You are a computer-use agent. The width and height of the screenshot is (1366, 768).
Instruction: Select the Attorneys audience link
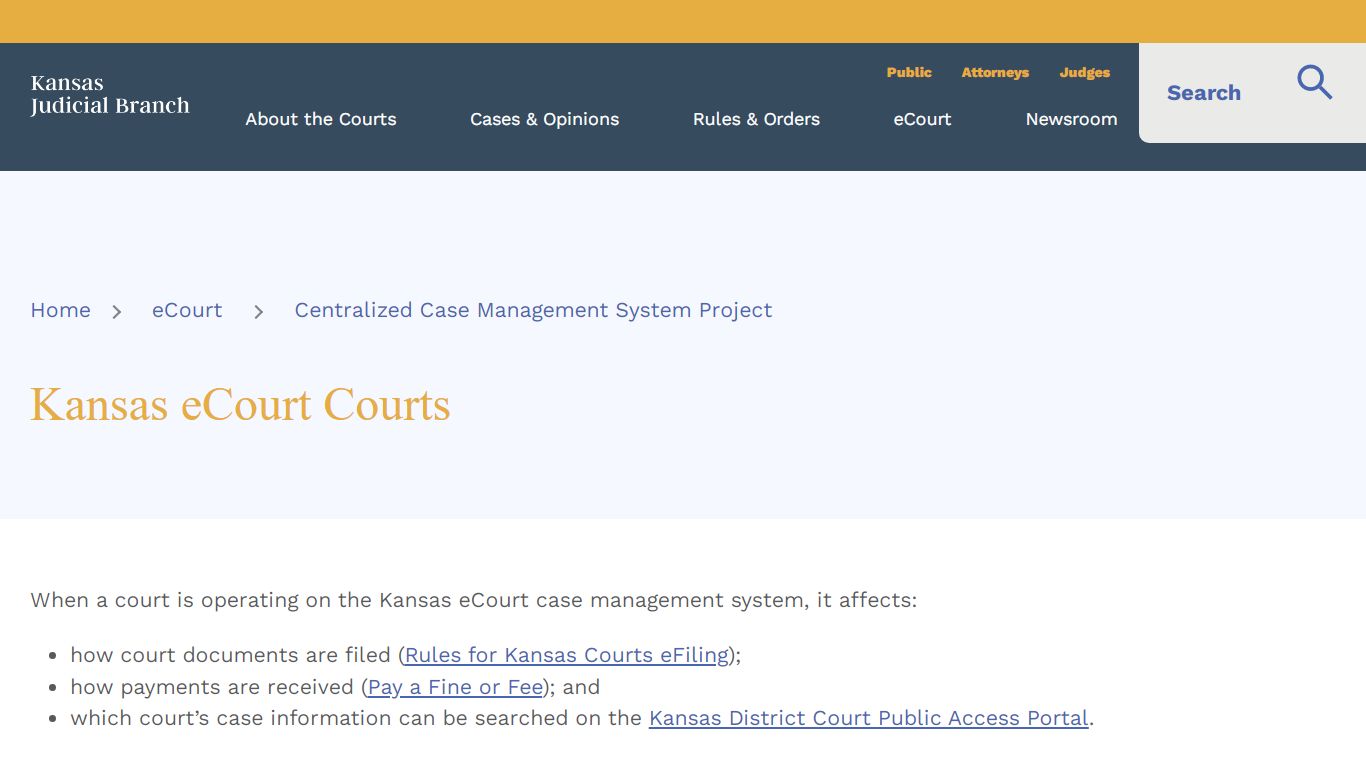point(995,72)
